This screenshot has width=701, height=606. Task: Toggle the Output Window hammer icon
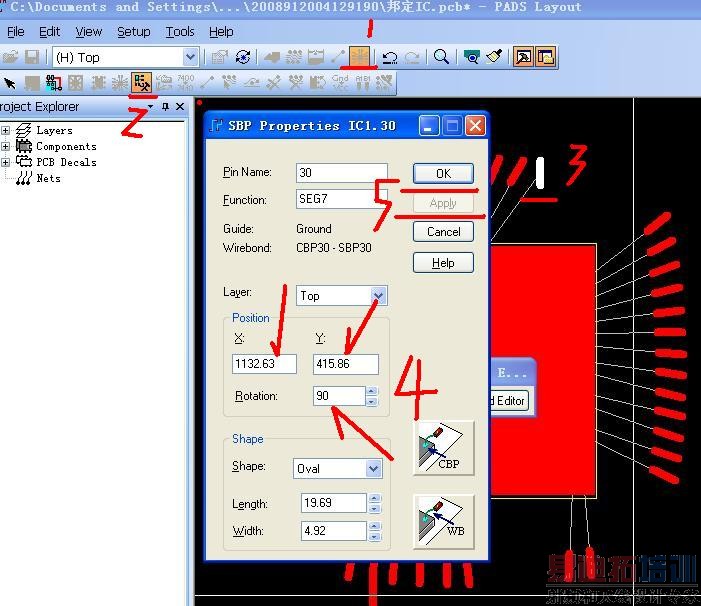[x=523, y=57]
